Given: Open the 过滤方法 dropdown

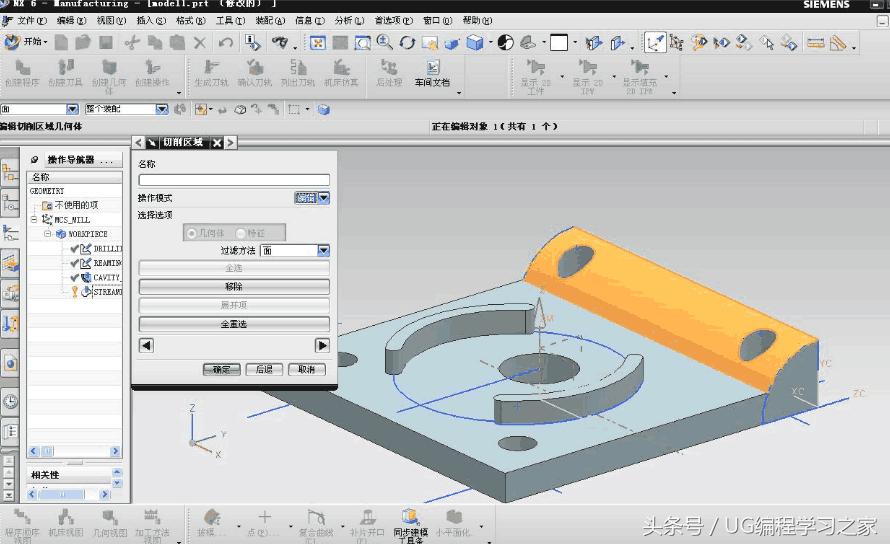Looking at the screenshot, I should click(x=323, y=251).
